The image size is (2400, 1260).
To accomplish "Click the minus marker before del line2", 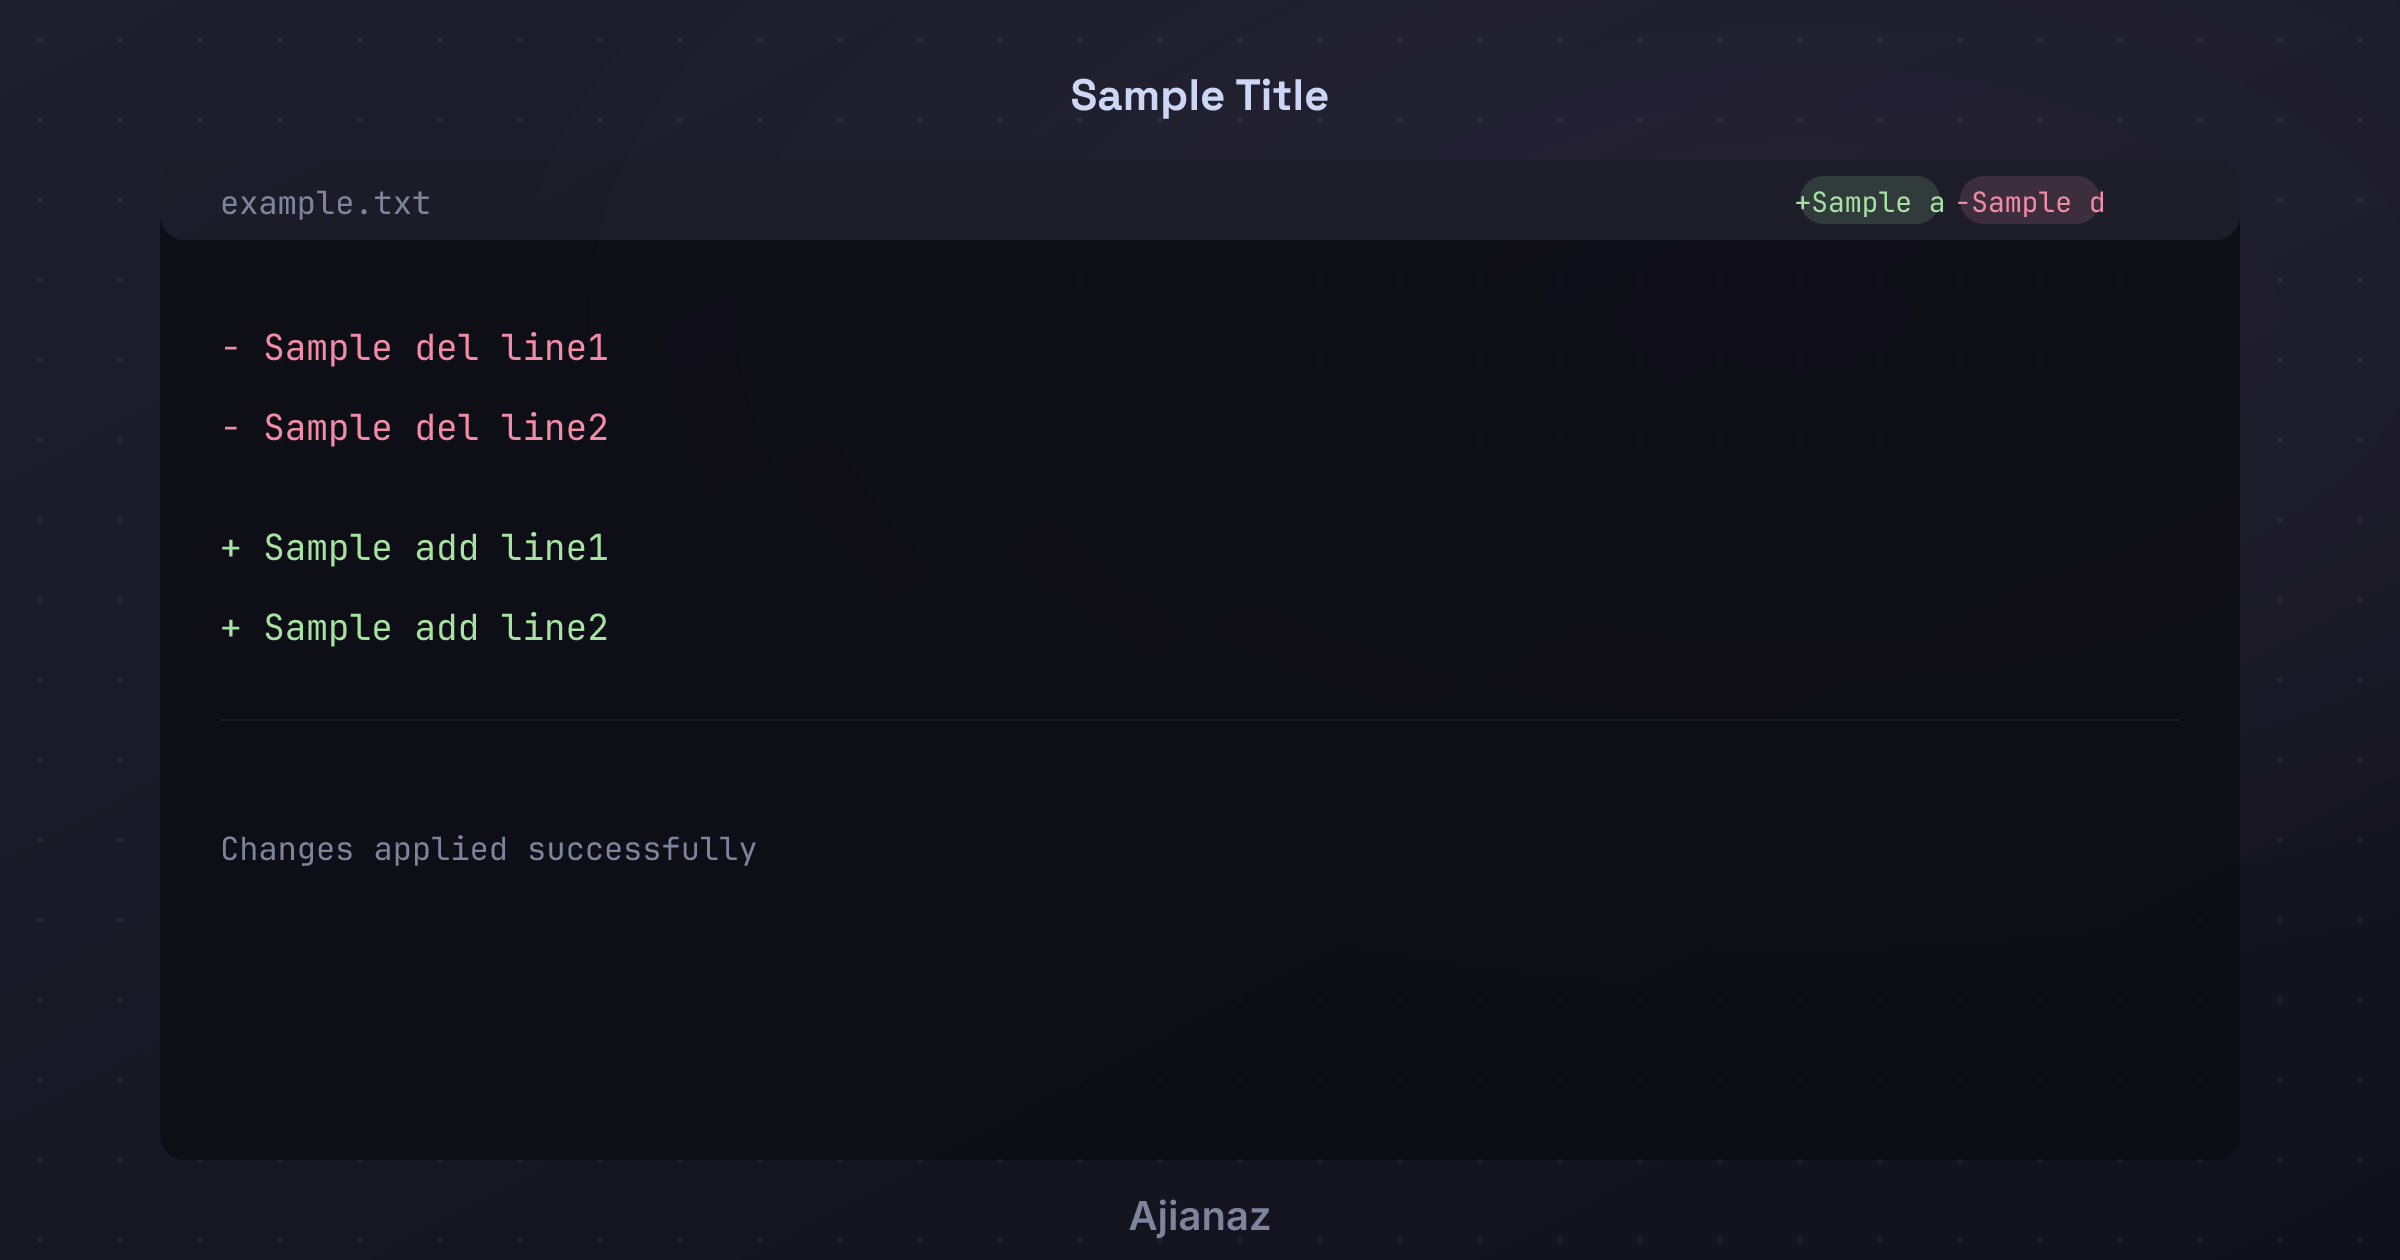I will tap(231, 428).
